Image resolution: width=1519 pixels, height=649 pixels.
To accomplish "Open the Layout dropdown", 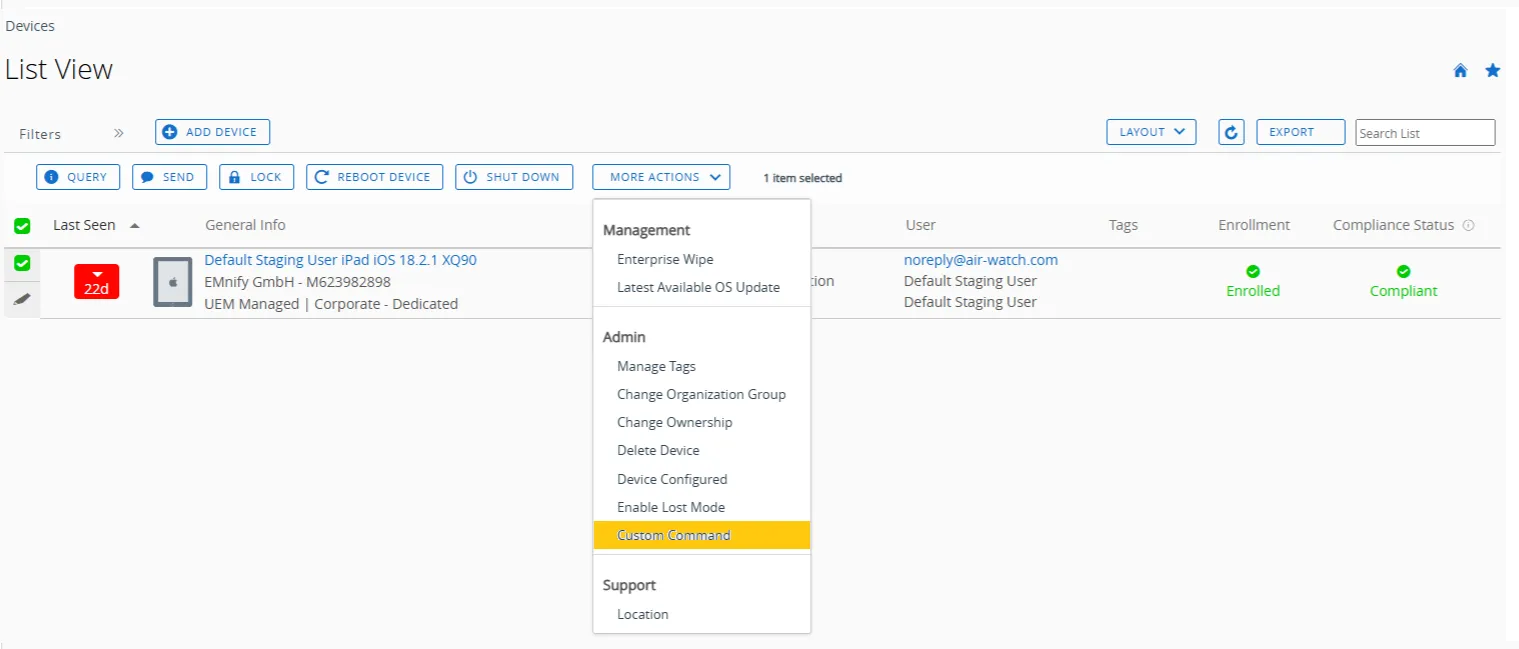I will pyautogui.click(x=1151, y=132).
